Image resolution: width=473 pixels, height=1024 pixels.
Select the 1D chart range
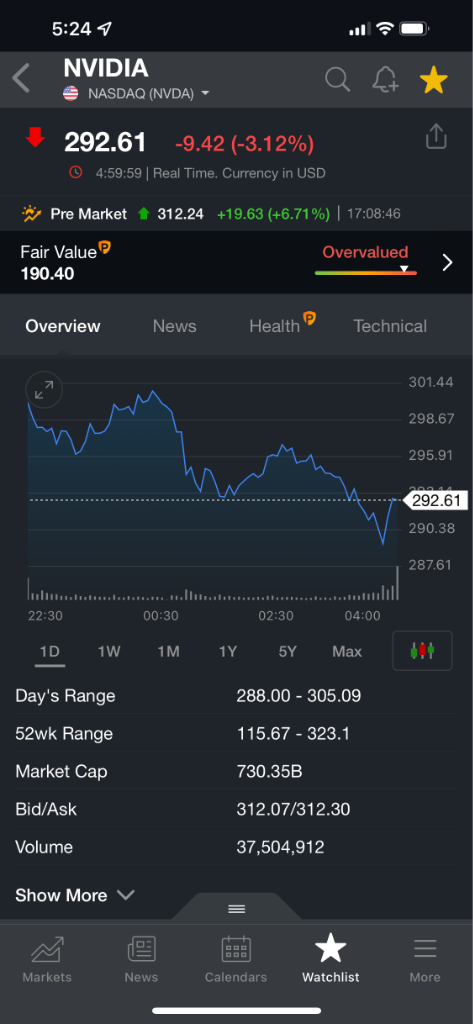point(50,651)
